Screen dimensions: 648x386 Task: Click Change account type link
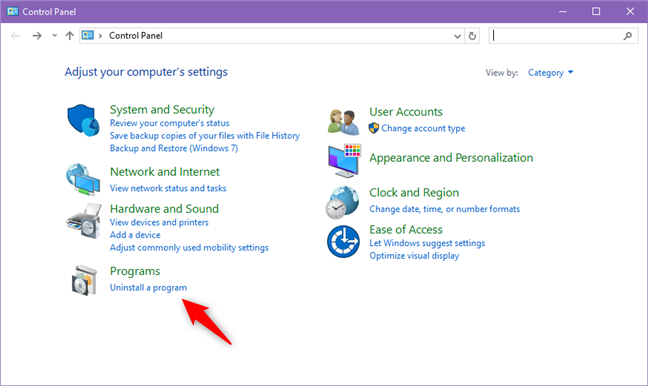[x=423, y=128]
